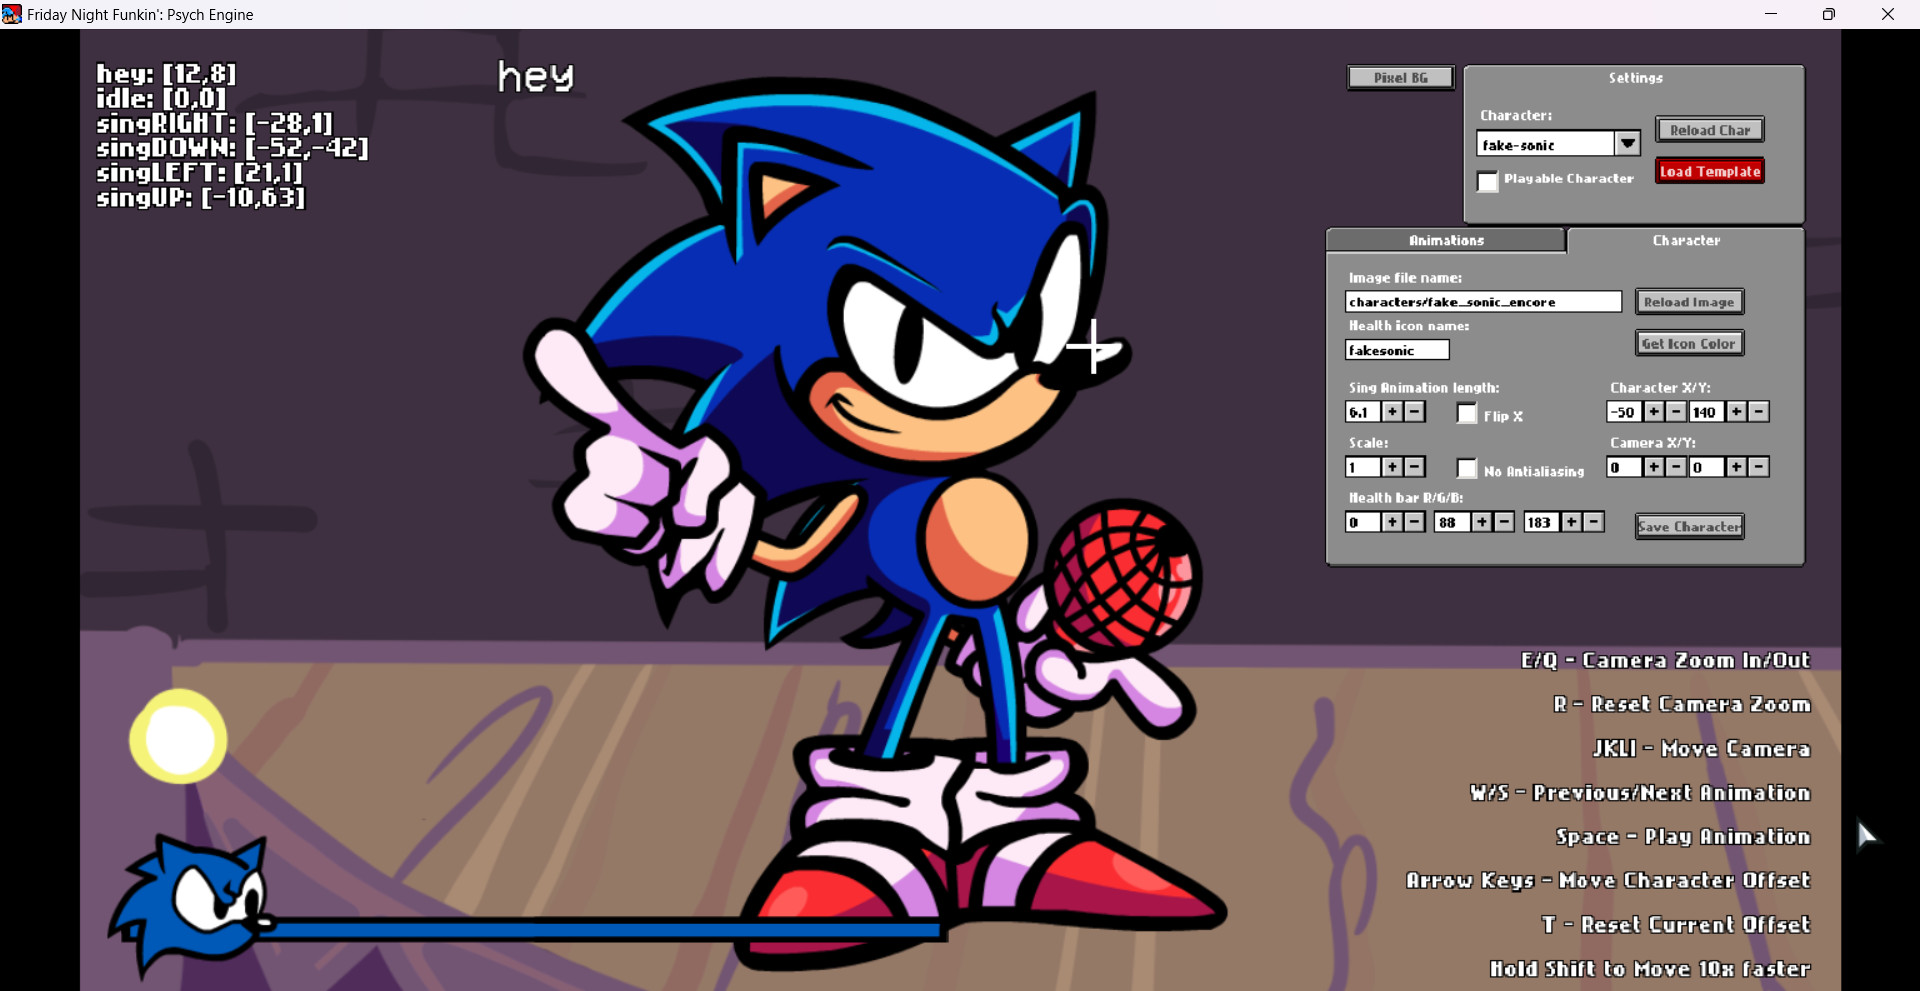Click Reload Image for the character spritesheet

[x=1688, y=301]
